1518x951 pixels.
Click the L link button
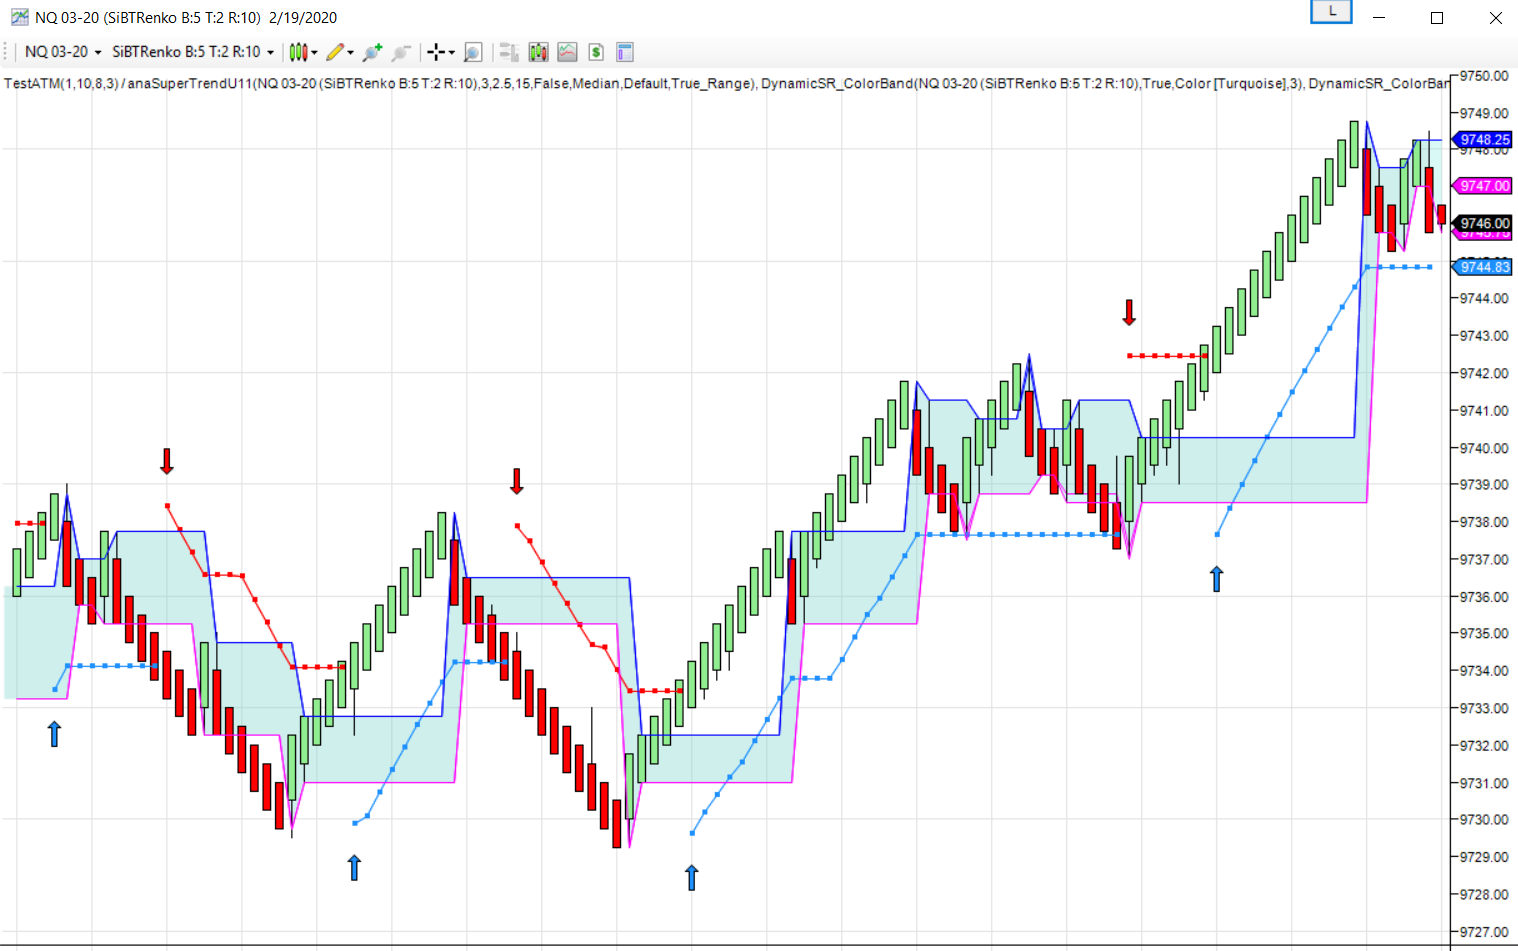point(1331,11)
